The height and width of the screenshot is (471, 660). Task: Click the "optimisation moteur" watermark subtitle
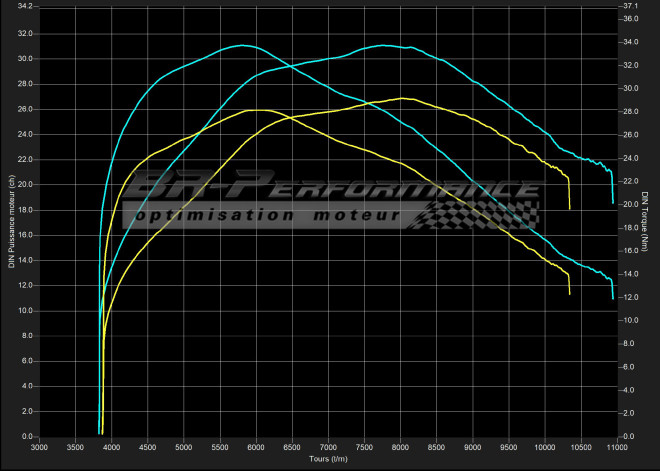(x=270, y=216)
